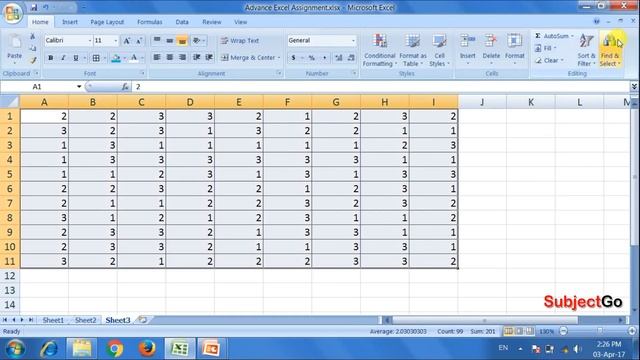Open Find & Select menu
640x360 pixels.
(610, 50)
